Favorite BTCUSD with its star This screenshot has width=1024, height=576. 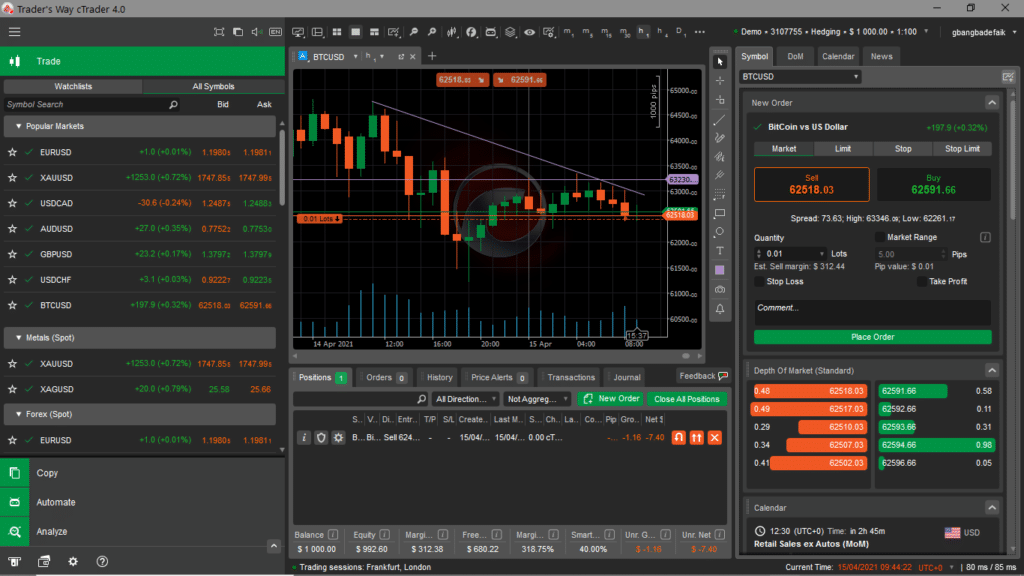pos(12,305)
